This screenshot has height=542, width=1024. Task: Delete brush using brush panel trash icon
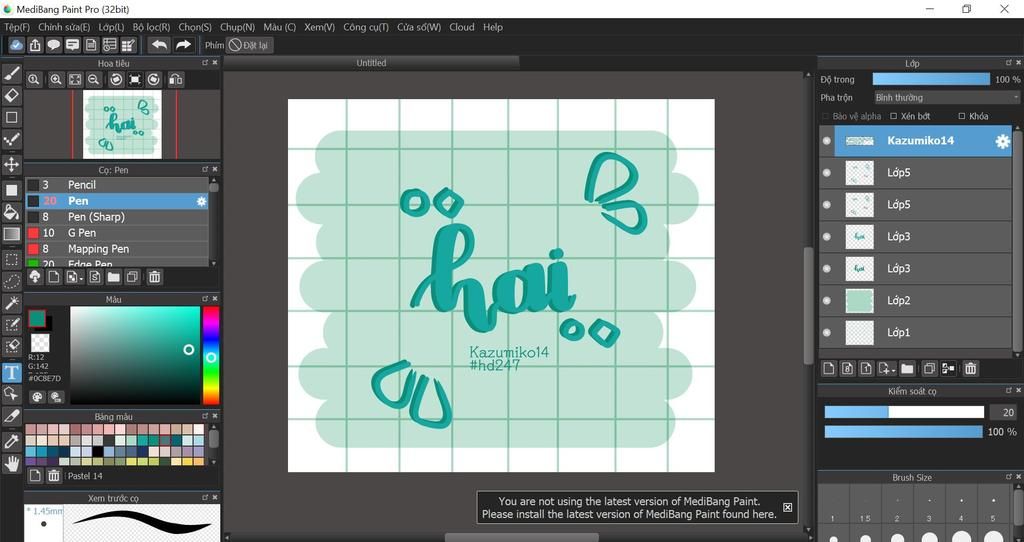(x=154, y=277)
